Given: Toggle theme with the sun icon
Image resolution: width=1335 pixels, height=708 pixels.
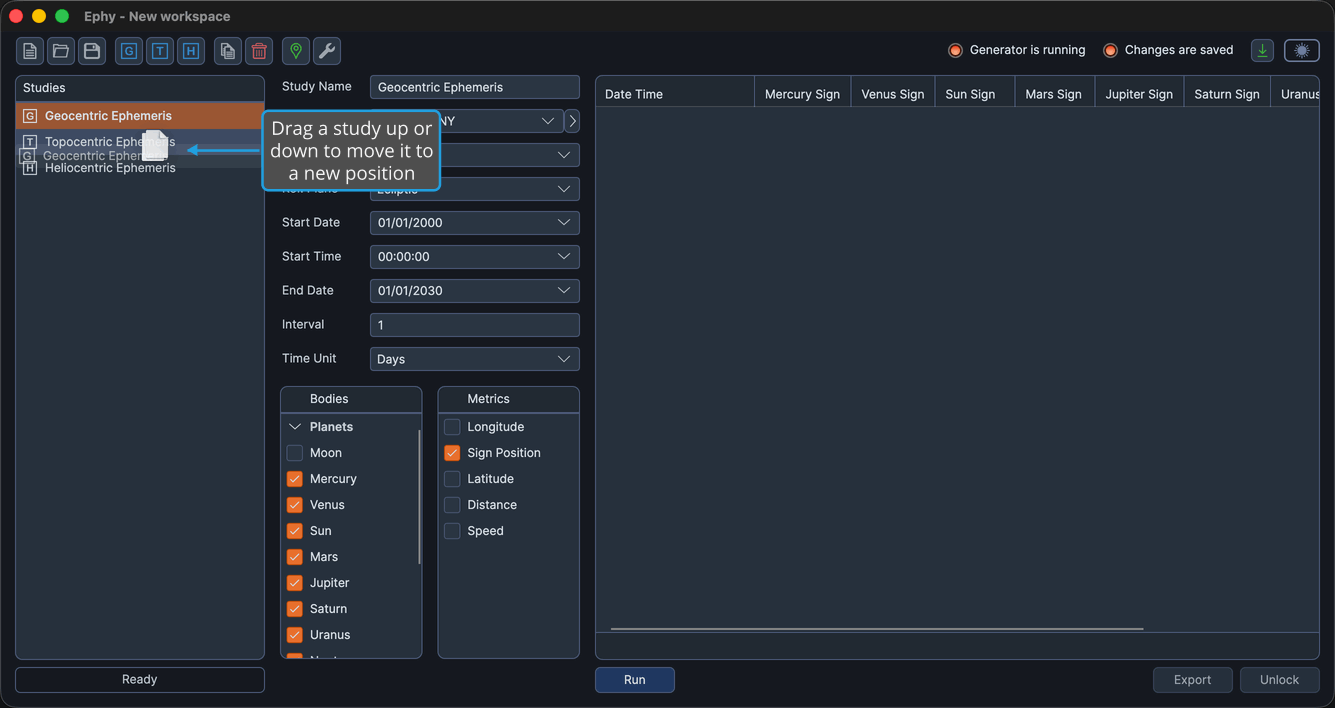Looking at the screenshot, I should point(1302,51).
